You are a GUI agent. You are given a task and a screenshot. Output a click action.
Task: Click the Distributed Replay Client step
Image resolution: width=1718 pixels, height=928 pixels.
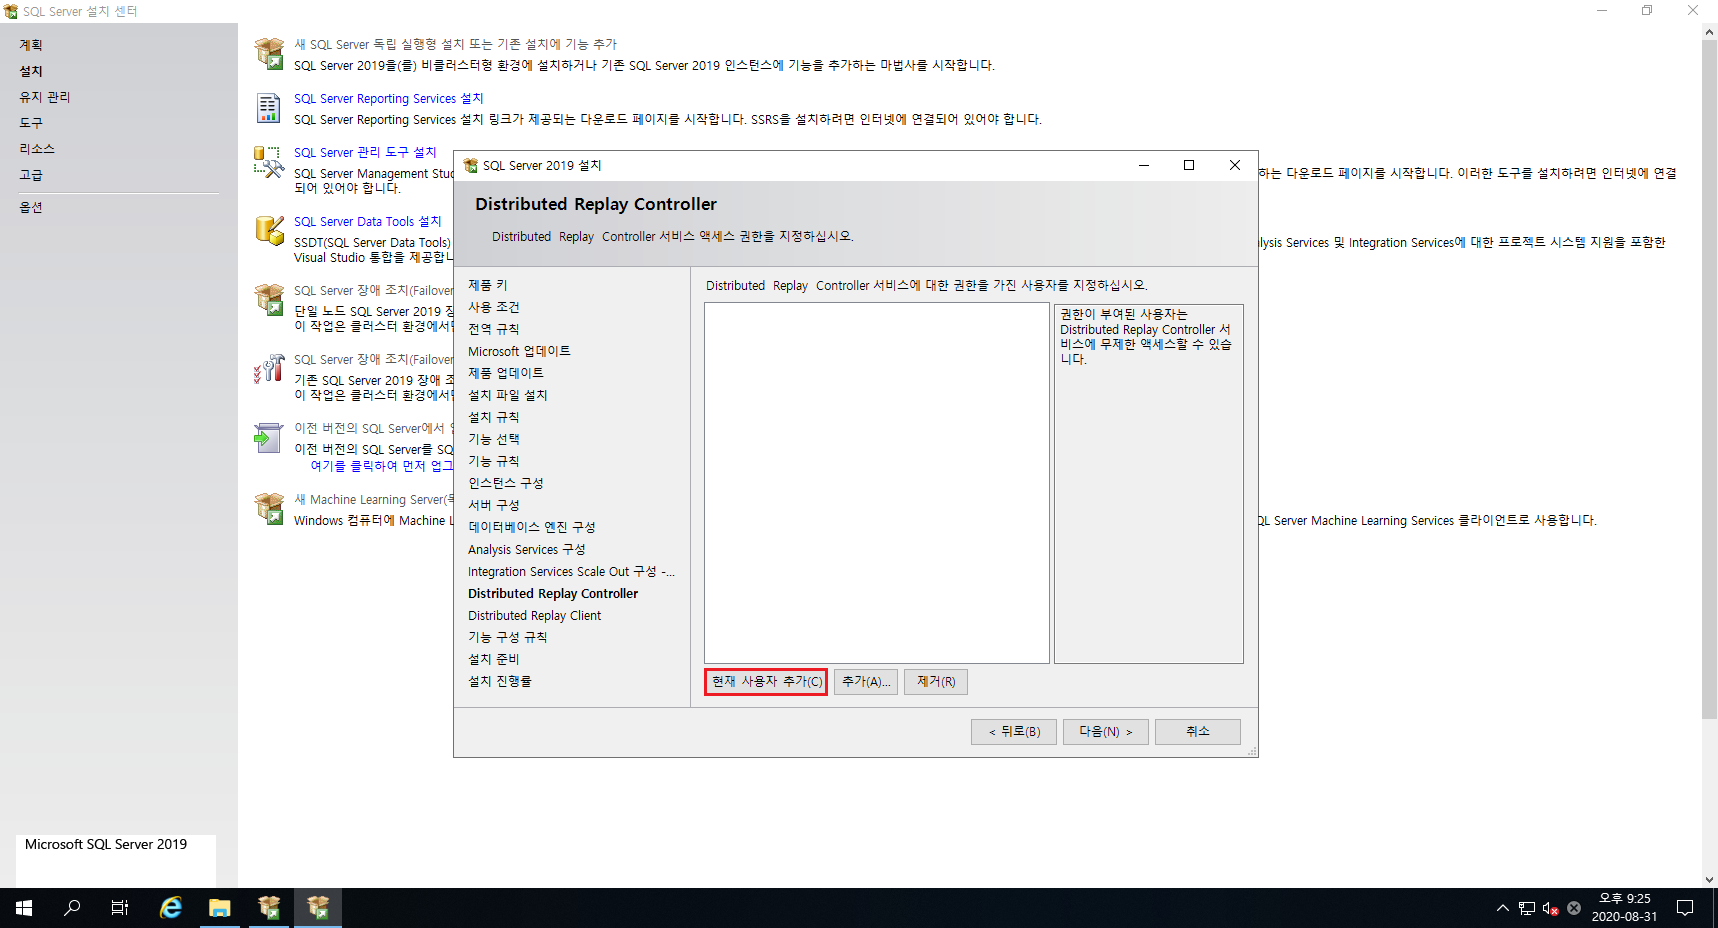535,615
